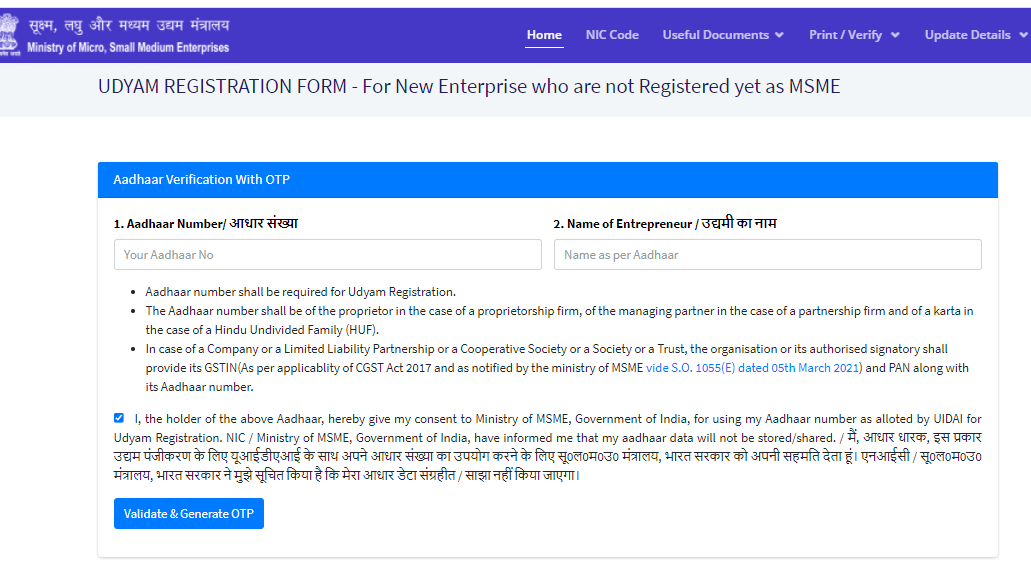Expand the Update Details dropdown

point(967,35)
